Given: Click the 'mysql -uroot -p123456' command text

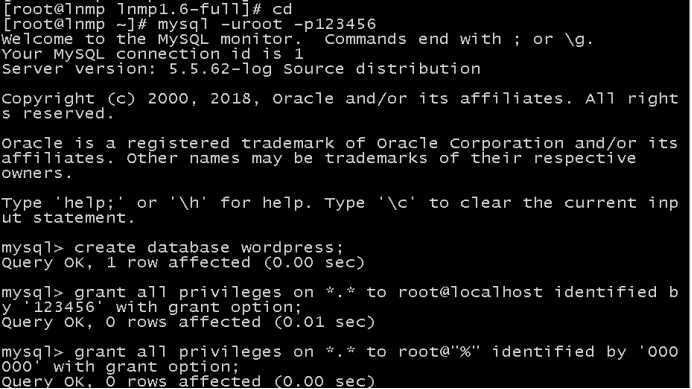Looking at the screenshot, I should (267, 24).
